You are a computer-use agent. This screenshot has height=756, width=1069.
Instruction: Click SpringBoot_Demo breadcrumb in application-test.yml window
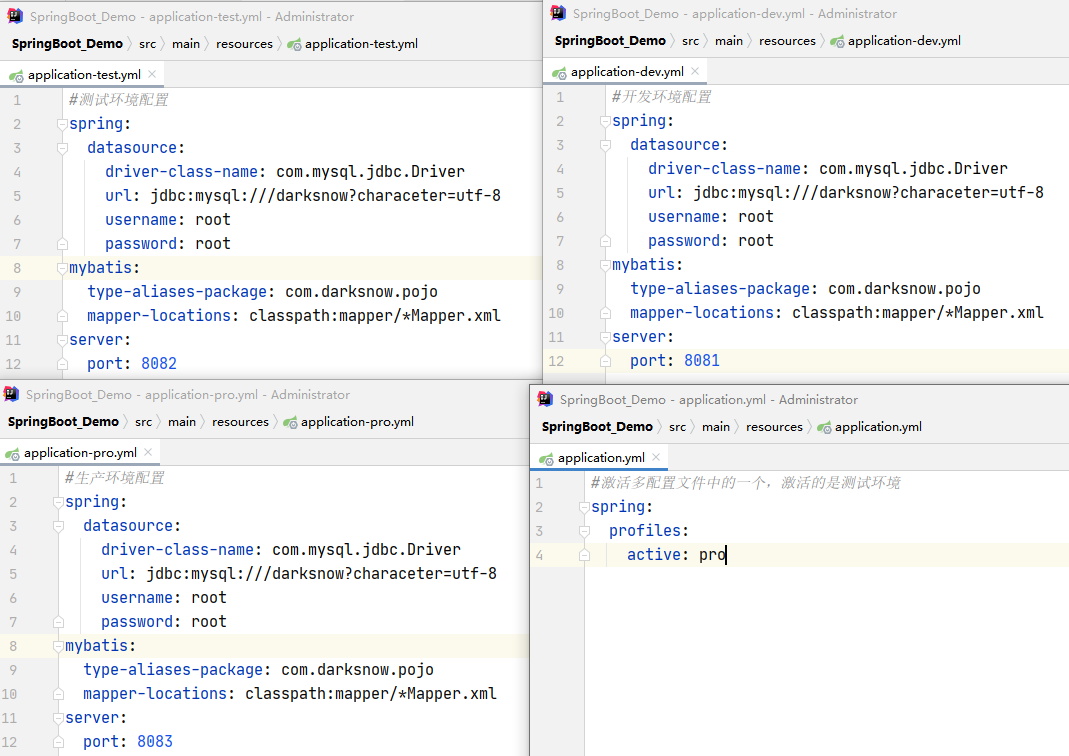[67, 44]
